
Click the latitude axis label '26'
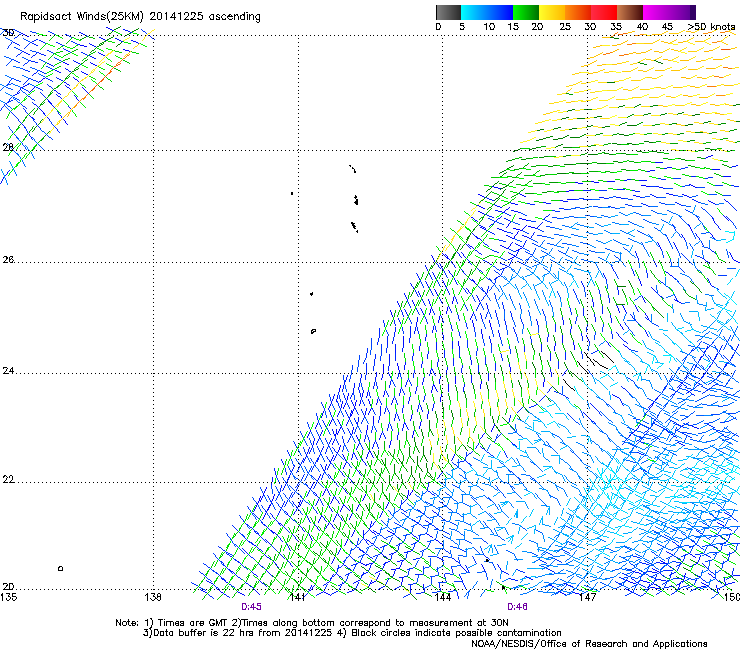coord(8,260)
